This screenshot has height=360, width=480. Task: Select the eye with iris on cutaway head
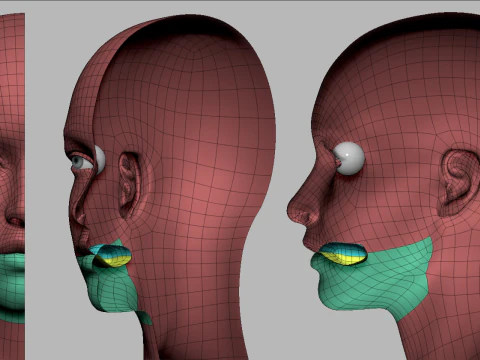[82, 162]
